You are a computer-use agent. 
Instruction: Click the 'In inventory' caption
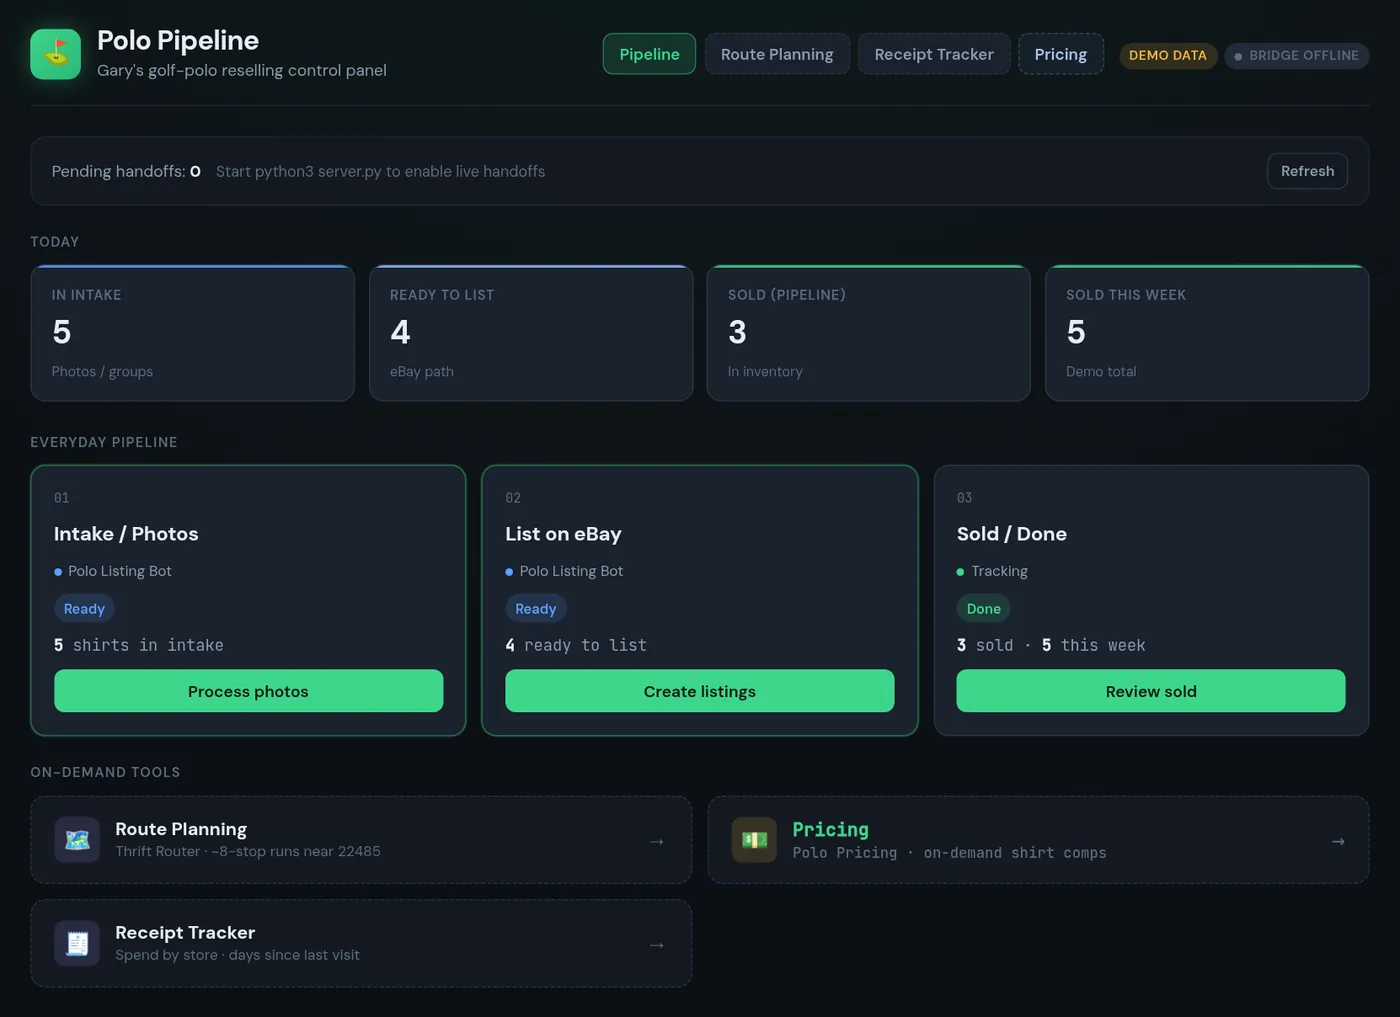coord(765,371)
